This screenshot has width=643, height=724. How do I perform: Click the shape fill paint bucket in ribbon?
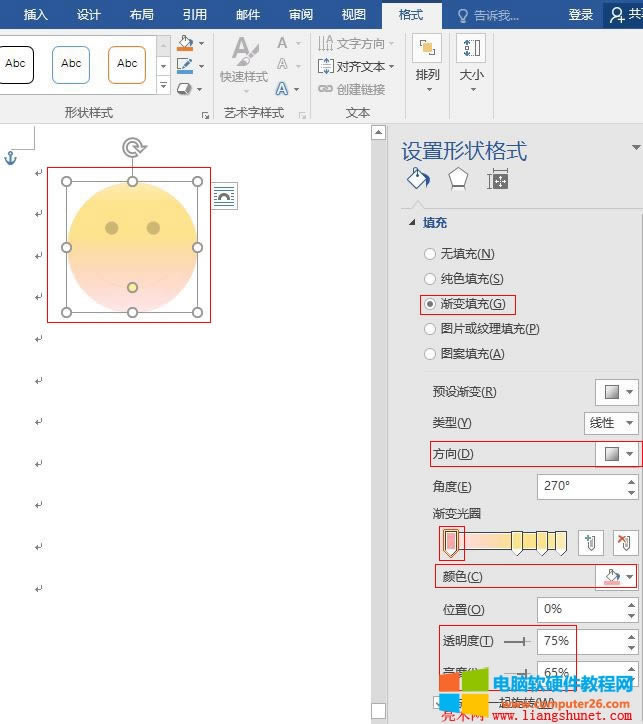185,44
